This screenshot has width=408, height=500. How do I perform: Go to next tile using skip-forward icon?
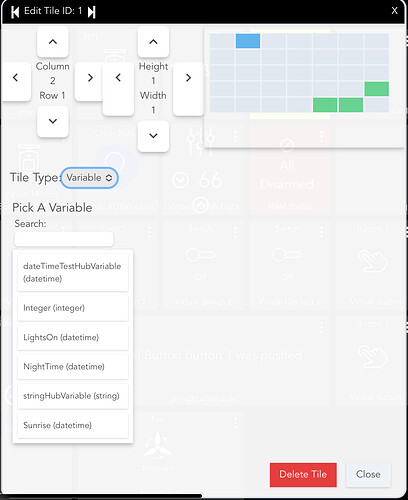[x=92, y=12]
